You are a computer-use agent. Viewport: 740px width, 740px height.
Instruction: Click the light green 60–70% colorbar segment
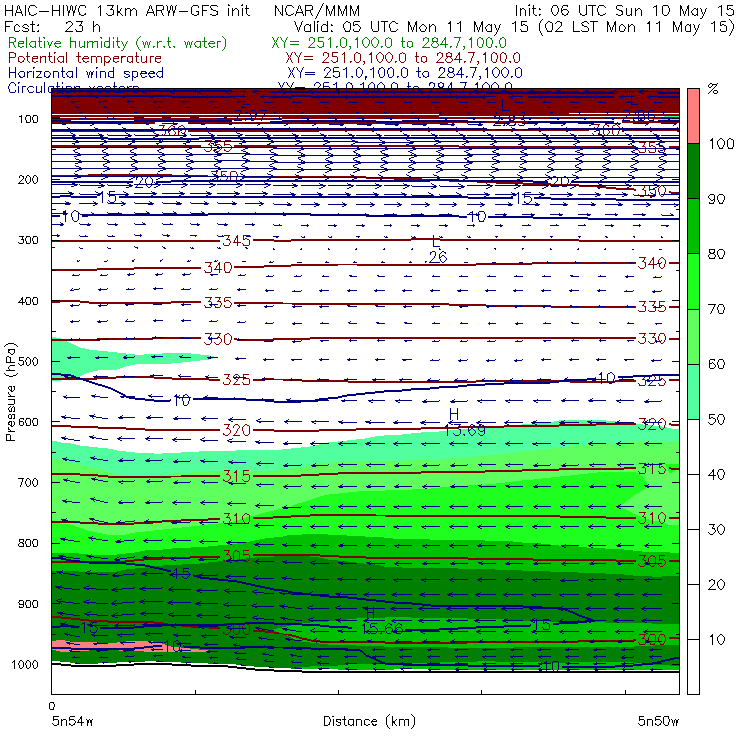point(693,336)
